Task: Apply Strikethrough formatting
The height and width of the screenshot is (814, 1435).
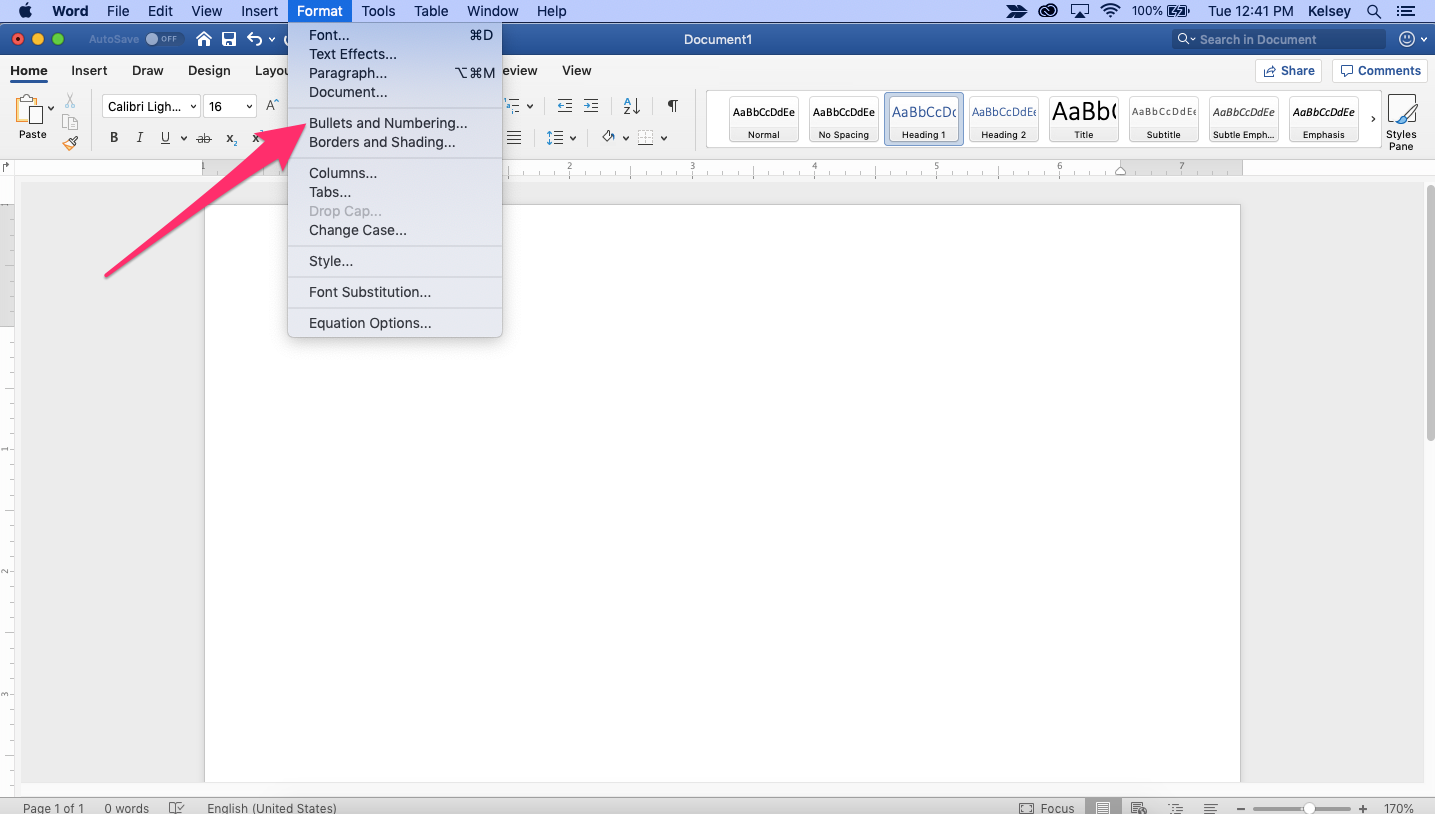Action: [x=204, y=138]
